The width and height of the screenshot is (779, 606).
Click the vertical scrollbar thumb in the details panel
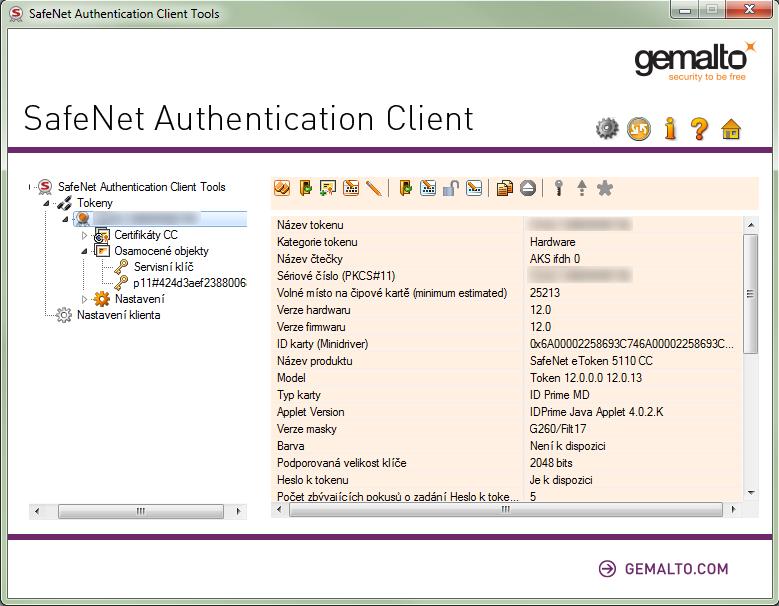point(751,294)
